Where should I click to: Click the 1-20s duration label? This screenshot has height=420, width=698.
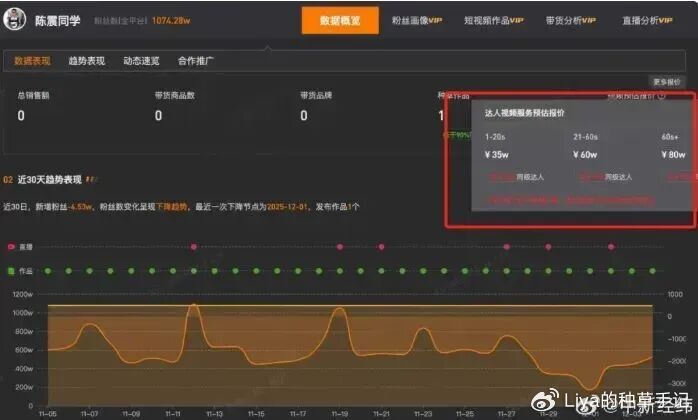pyautogui.click(x=495, y=137)
